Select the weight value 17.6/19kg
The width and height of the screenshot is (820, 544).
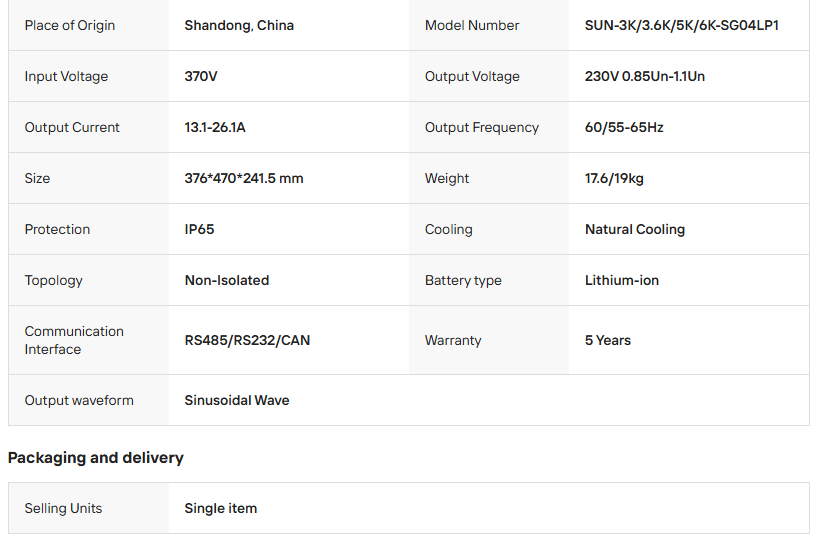click(614, 178)
